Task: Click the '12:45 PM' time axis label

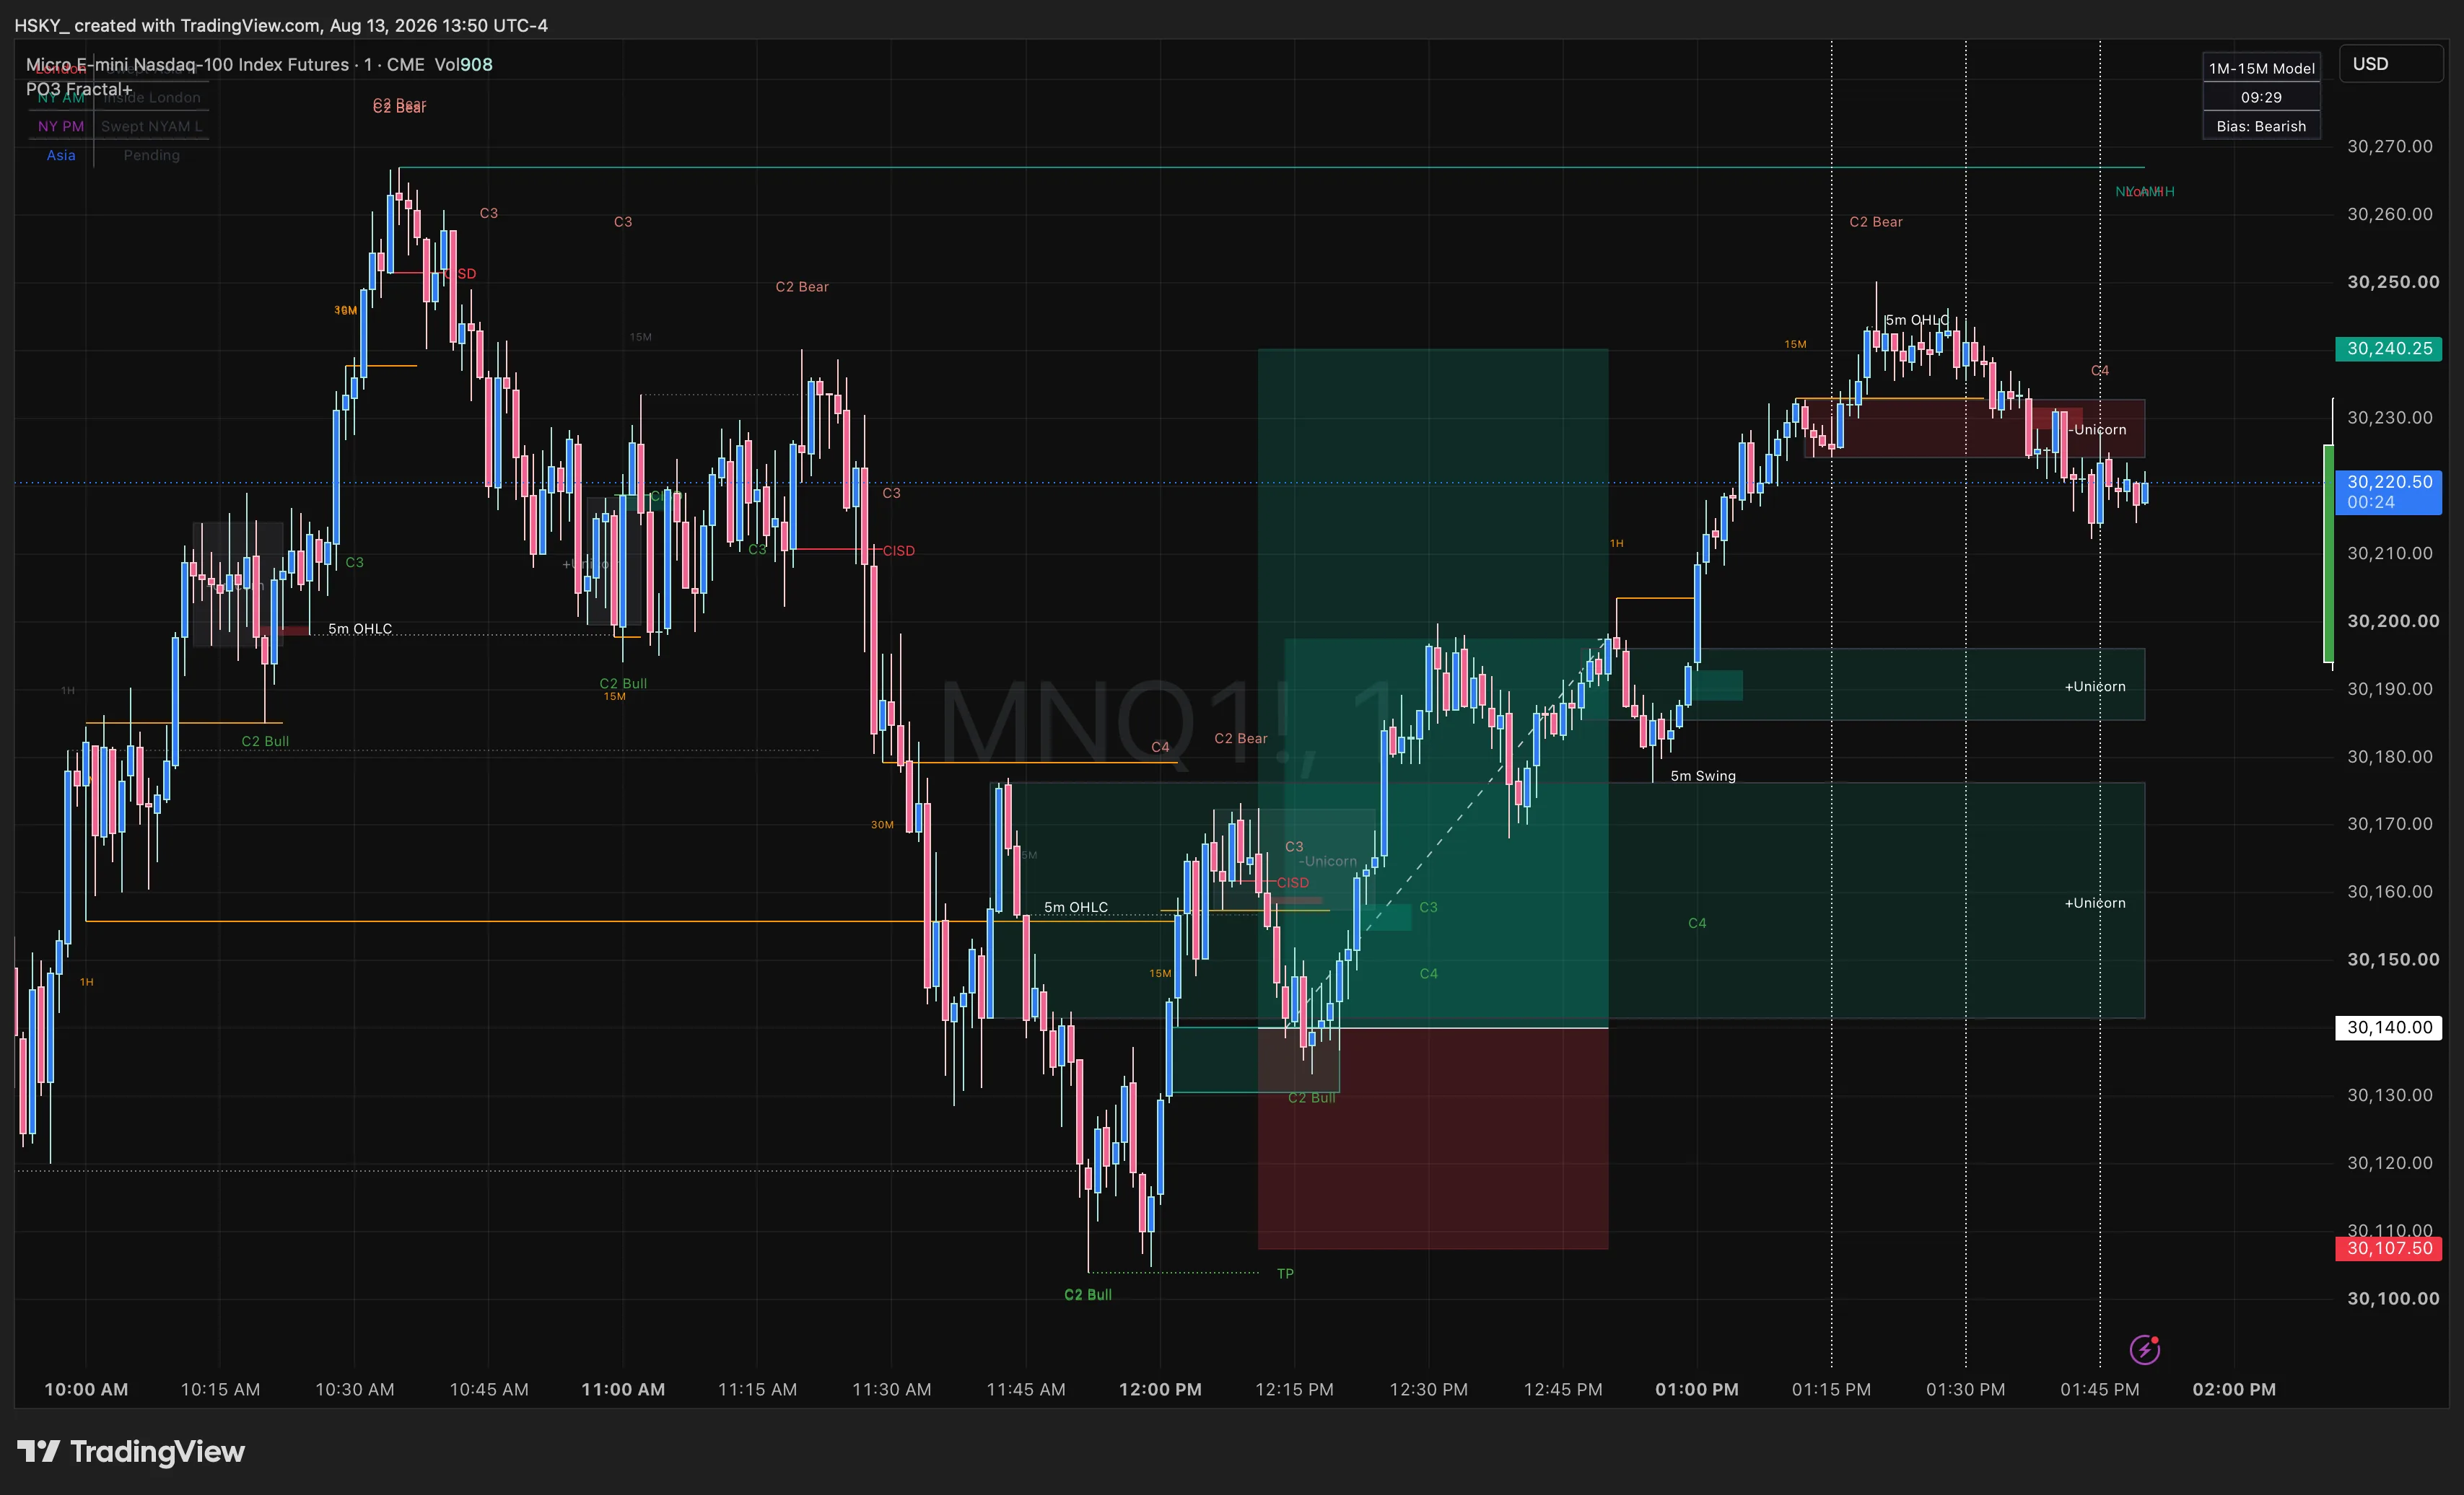Action: (x=1563, y=1389)
